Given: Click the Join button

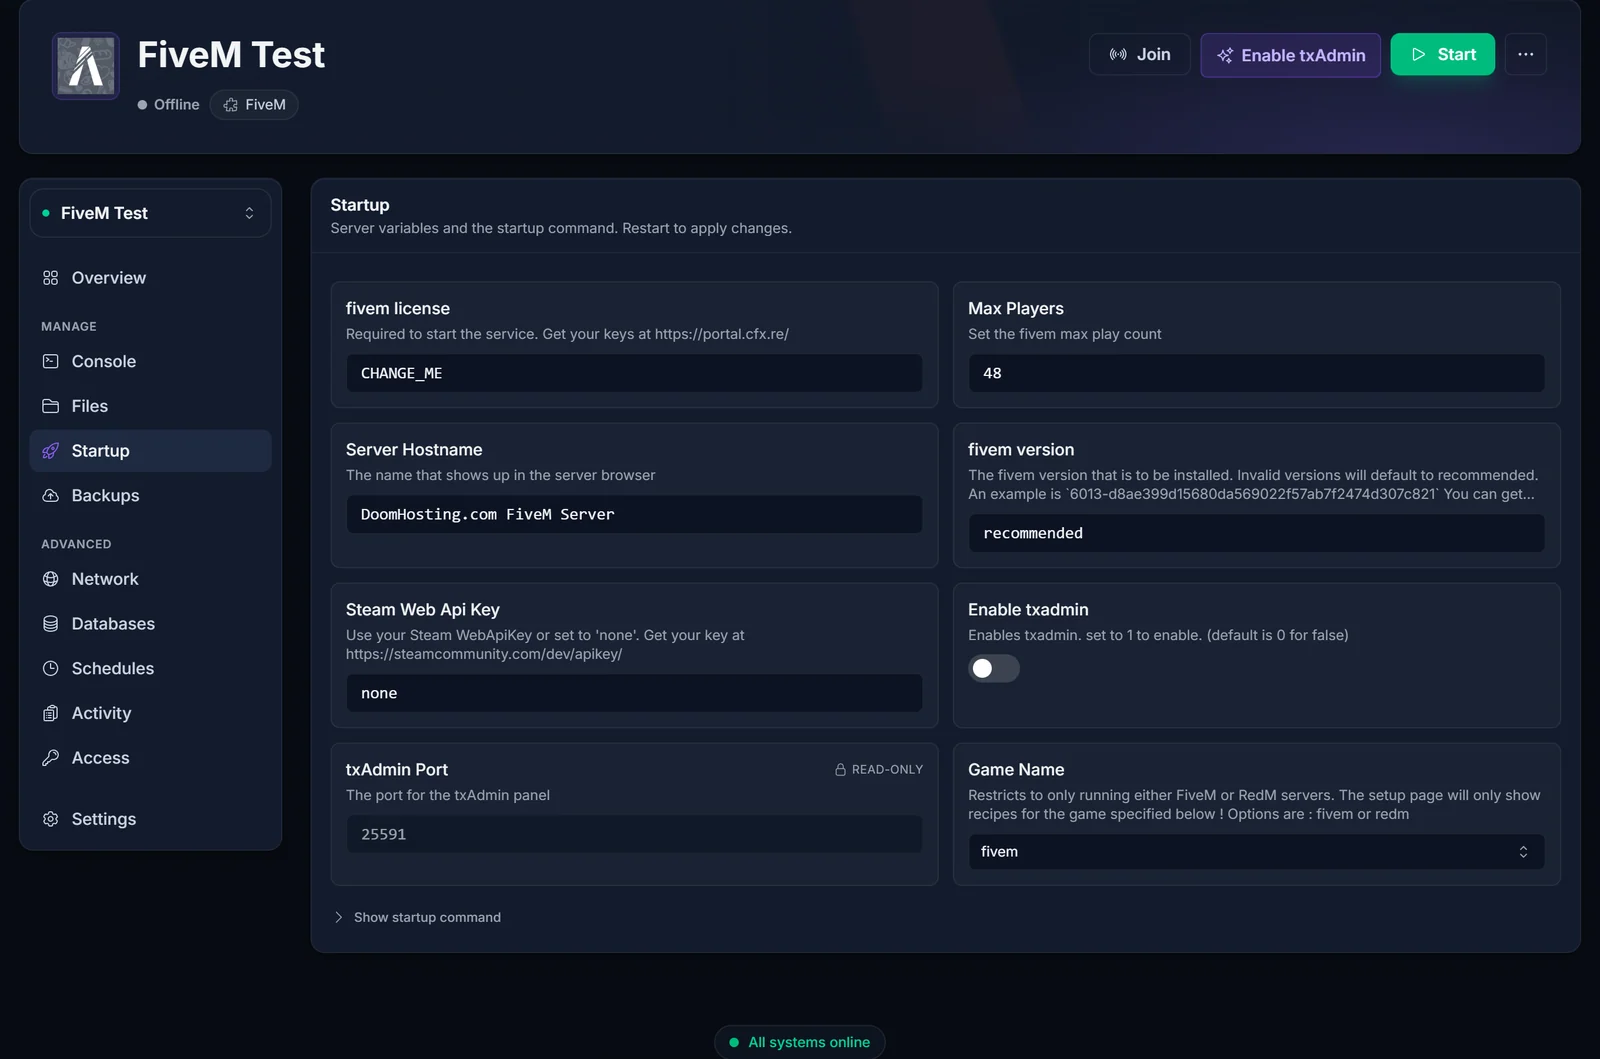Looking at the screenshot, I should (x=1139, y=55).
